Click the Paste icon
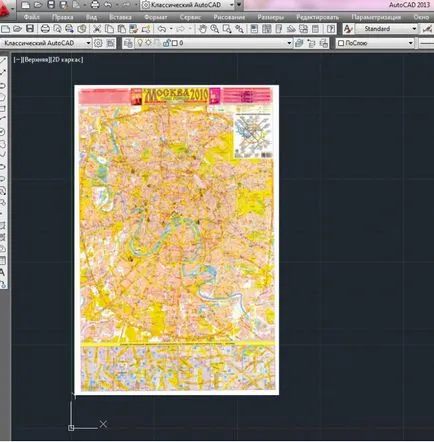The image size is (434, 442). point(121,29)
